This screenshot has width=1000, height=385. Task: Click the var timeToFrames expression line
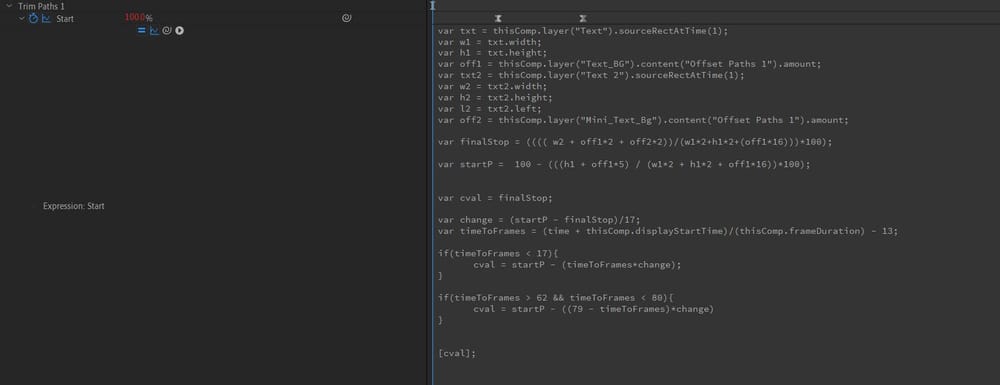click(668, 231)
